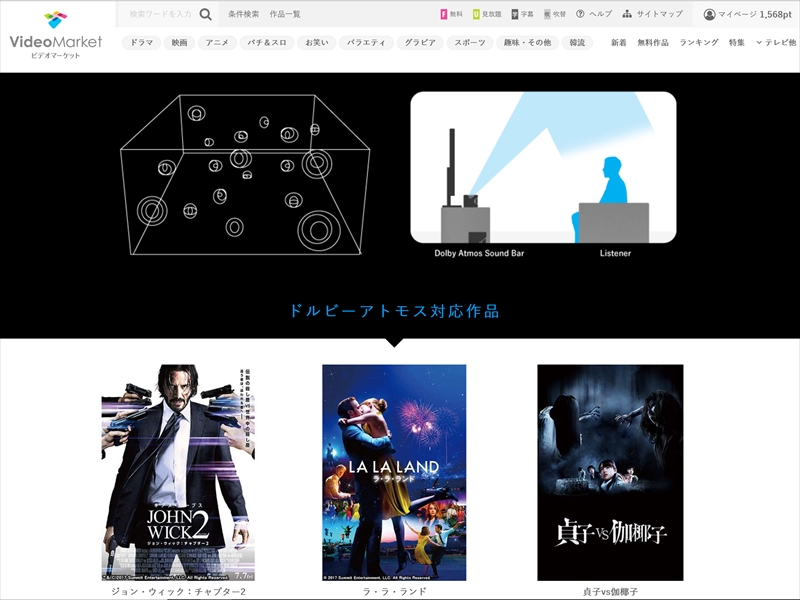Go to the 新着 new arrivals link
Screen dimensions: 800x600
tap(619, 43)
